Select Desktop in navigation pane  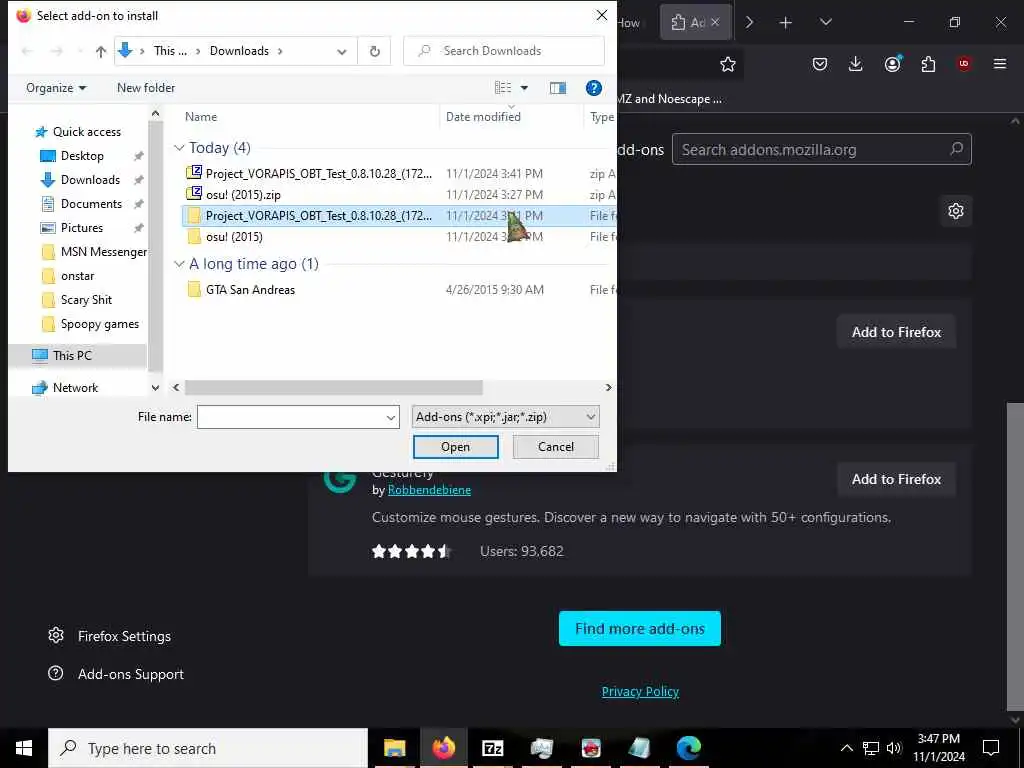click(x=82, y=156)
